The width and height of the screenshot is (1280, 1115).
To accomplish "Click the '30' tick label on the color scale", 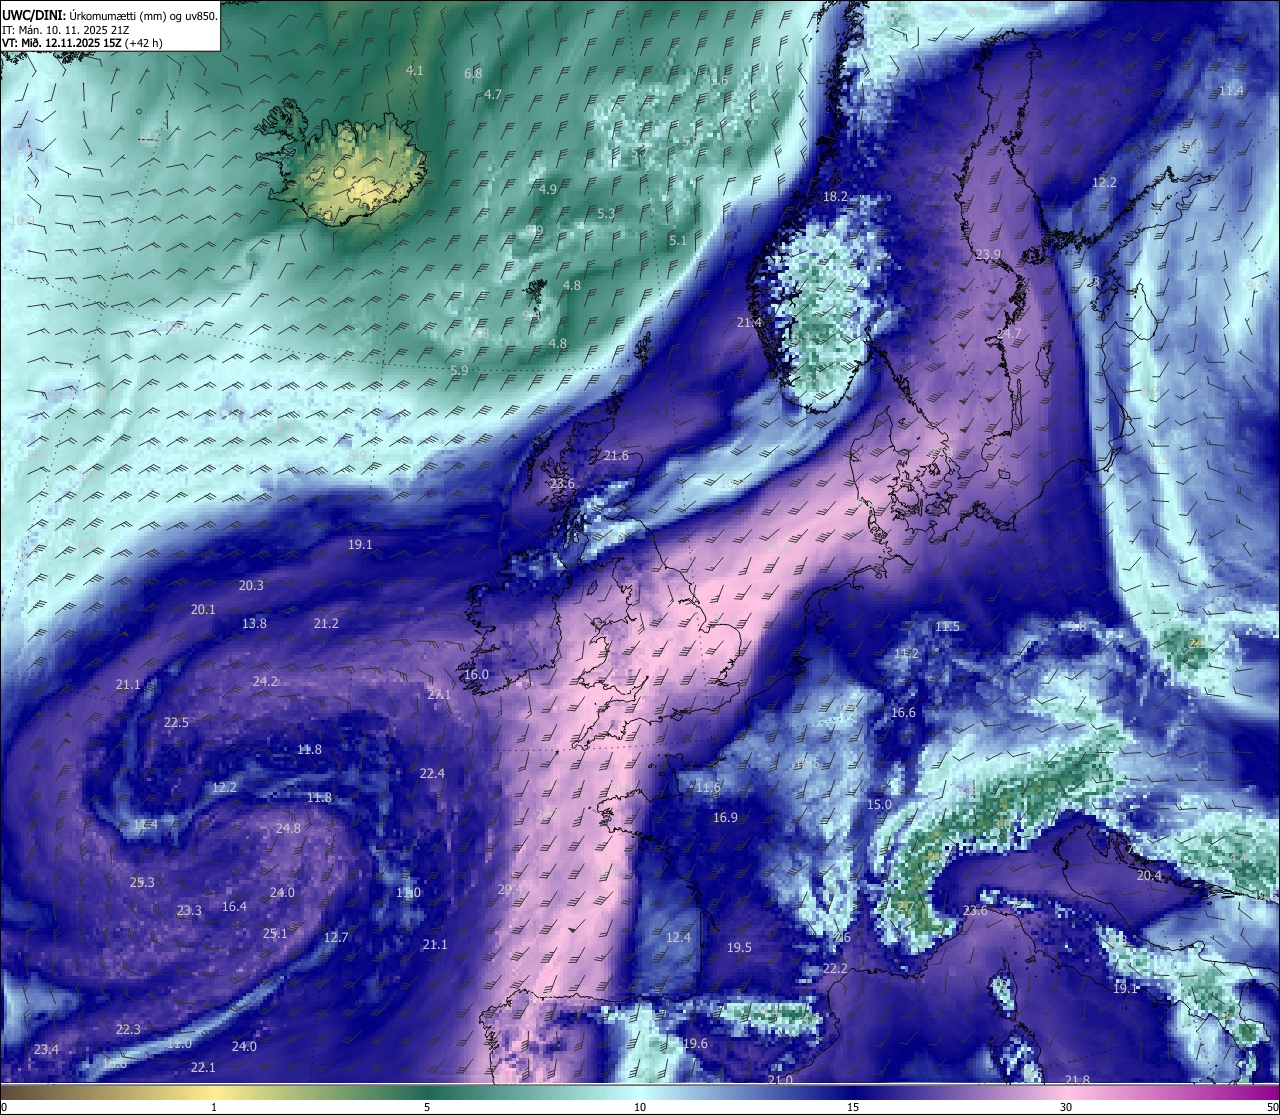I will (1066, 1107).
